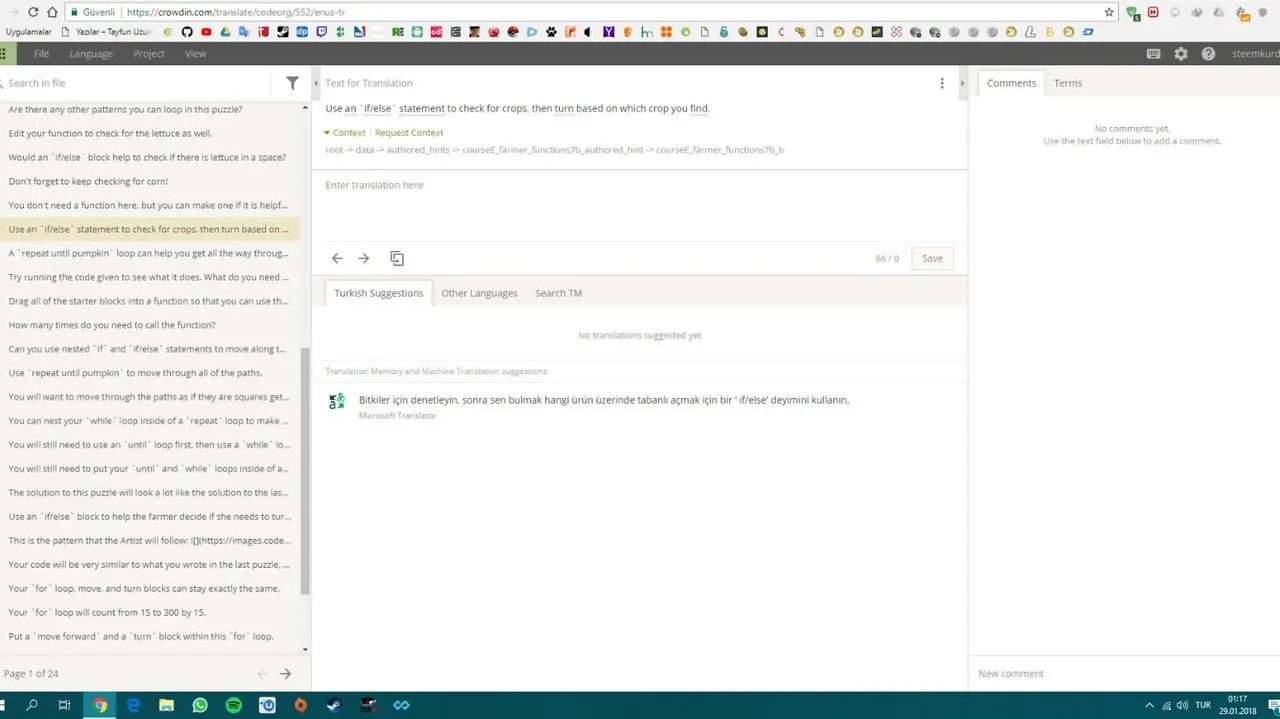Image resolution: width=1280 pixels, height=719 pixels.
Task: Go to next page arrow in string list
Action: pos(285,674)
